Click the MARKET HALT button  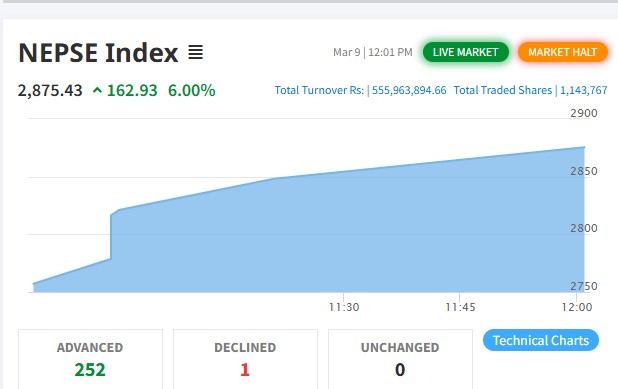coord(562,52)
